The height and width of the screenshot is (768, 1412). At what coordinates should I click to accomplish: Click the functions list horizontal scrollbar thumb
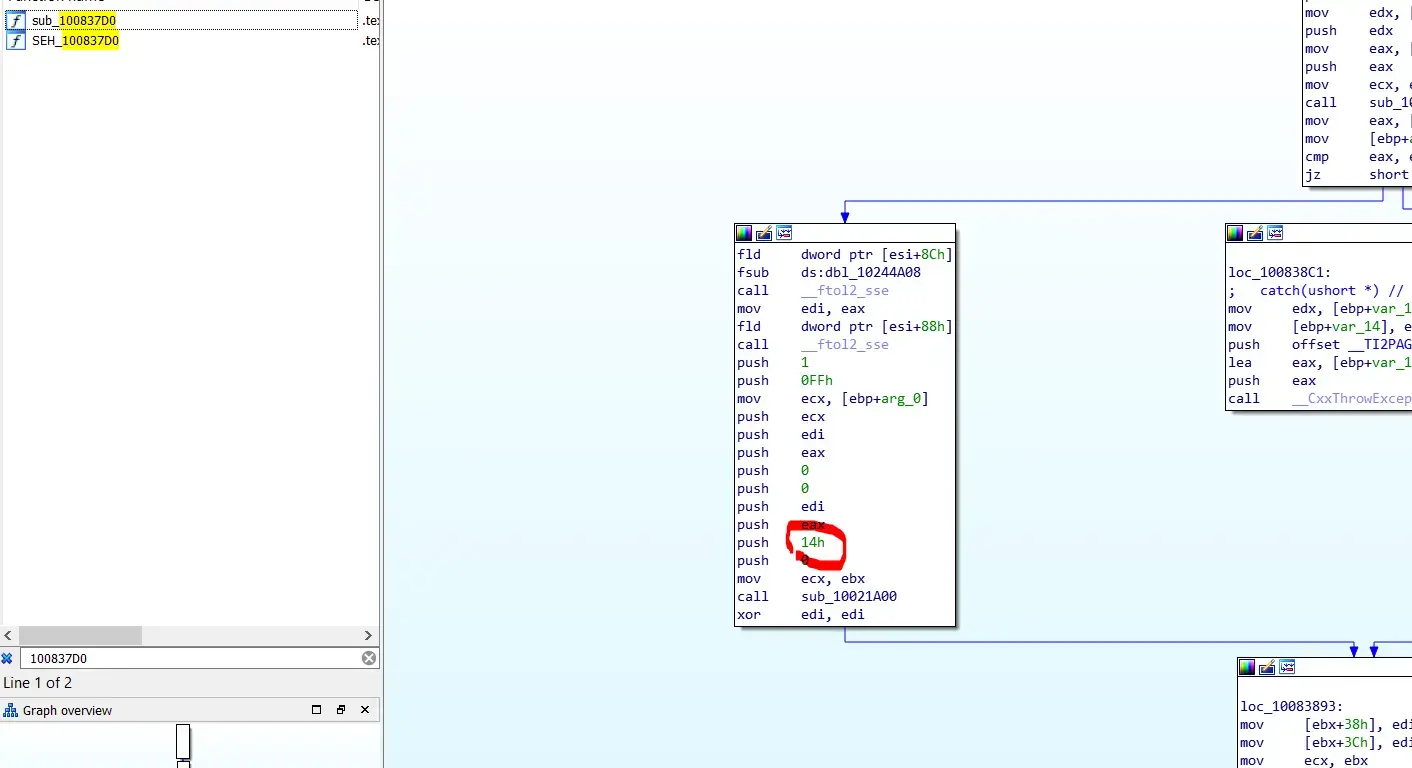click(x=80, y=635)
